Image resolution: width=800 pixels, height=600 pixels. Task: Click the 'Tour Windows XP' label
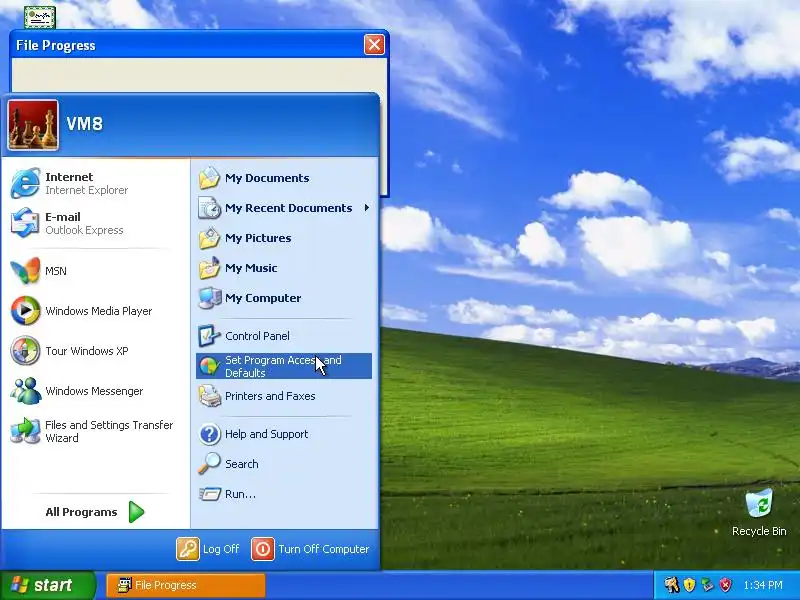87,351
